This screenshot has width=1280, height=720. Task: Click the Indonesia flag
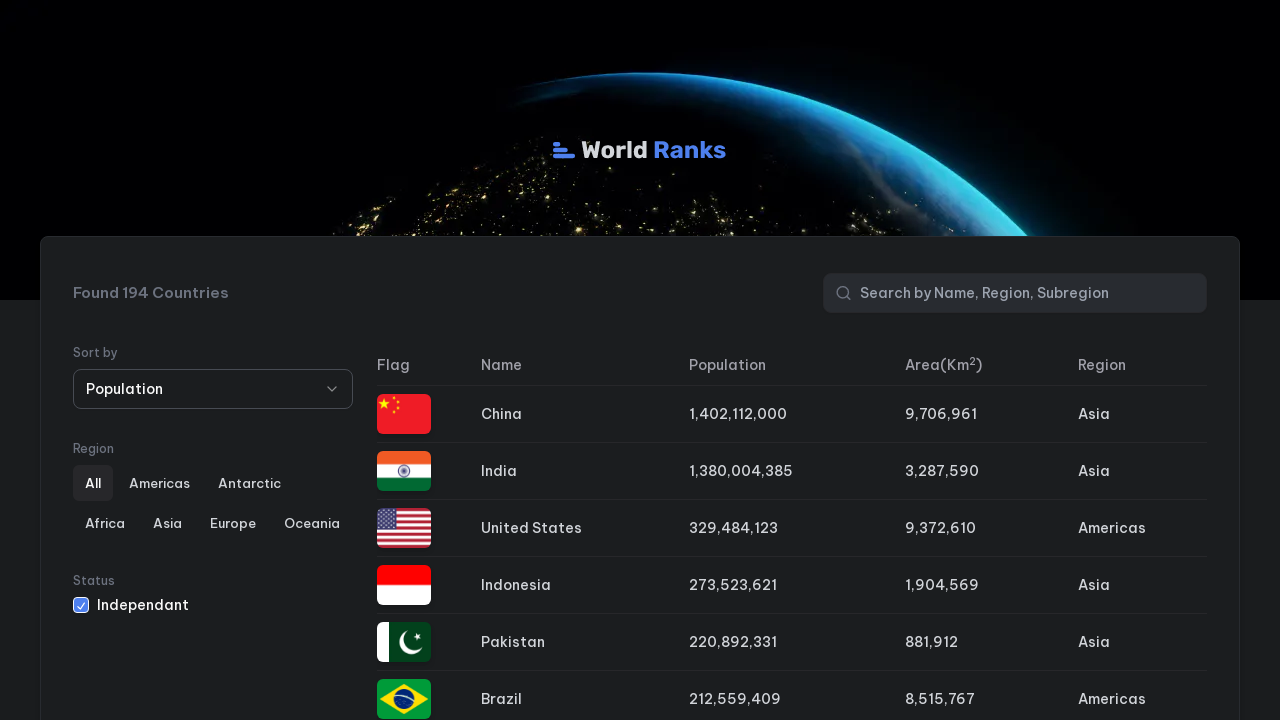(x=404, y=585)
